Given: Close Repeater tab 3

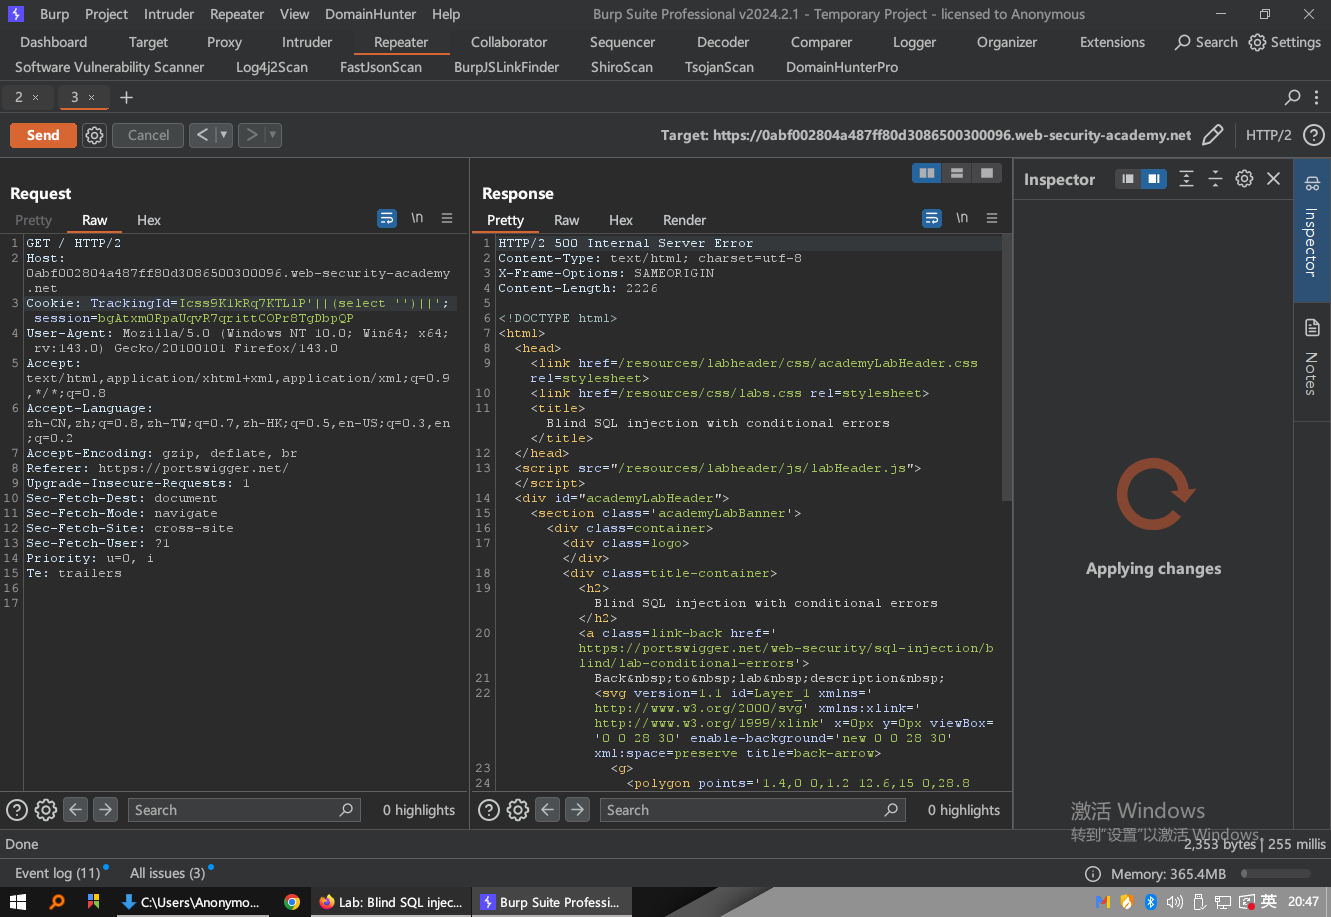Looking at the screenshot, I should tap(91, 97).
